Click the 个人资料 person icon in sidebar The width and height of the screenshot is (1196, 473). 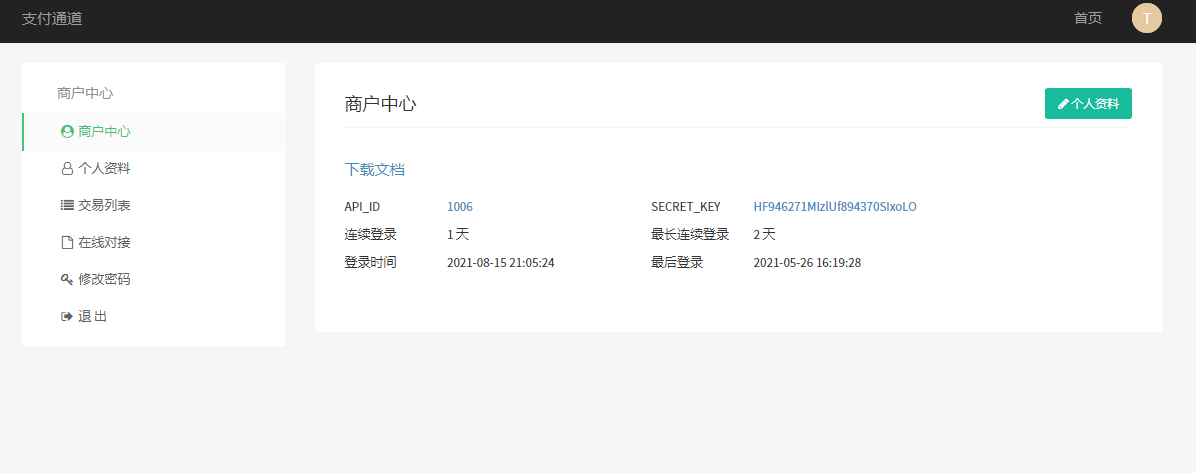pyautogui.click(x=67, y=169)
